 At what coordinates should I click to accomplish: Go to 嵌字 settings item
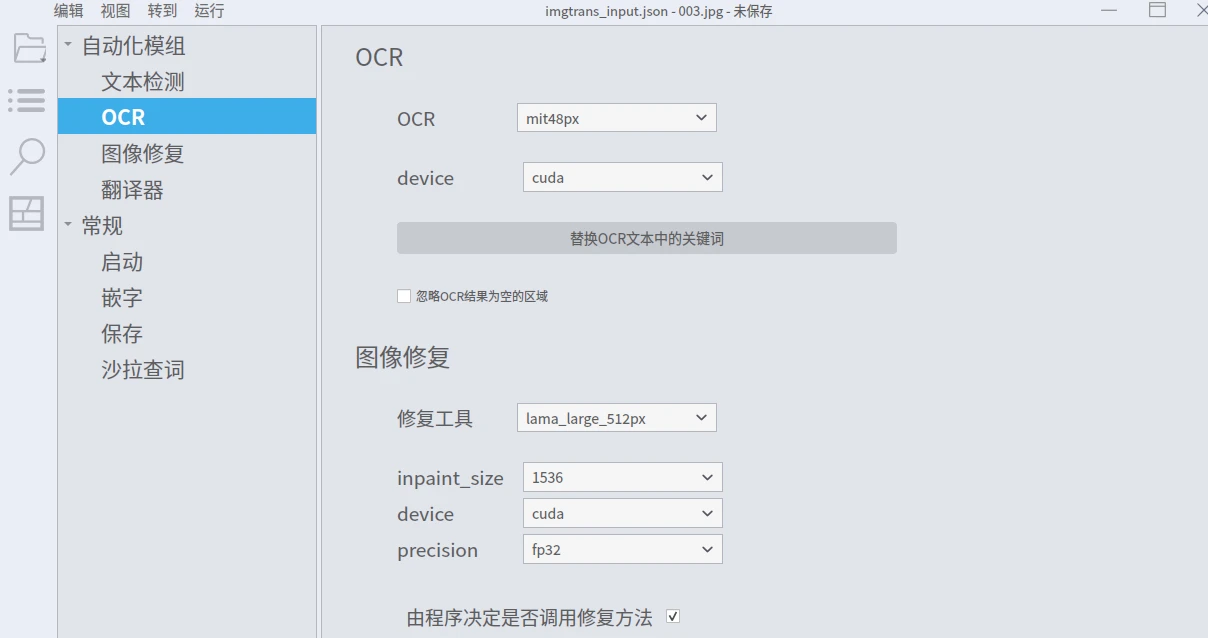coord(122,298)
